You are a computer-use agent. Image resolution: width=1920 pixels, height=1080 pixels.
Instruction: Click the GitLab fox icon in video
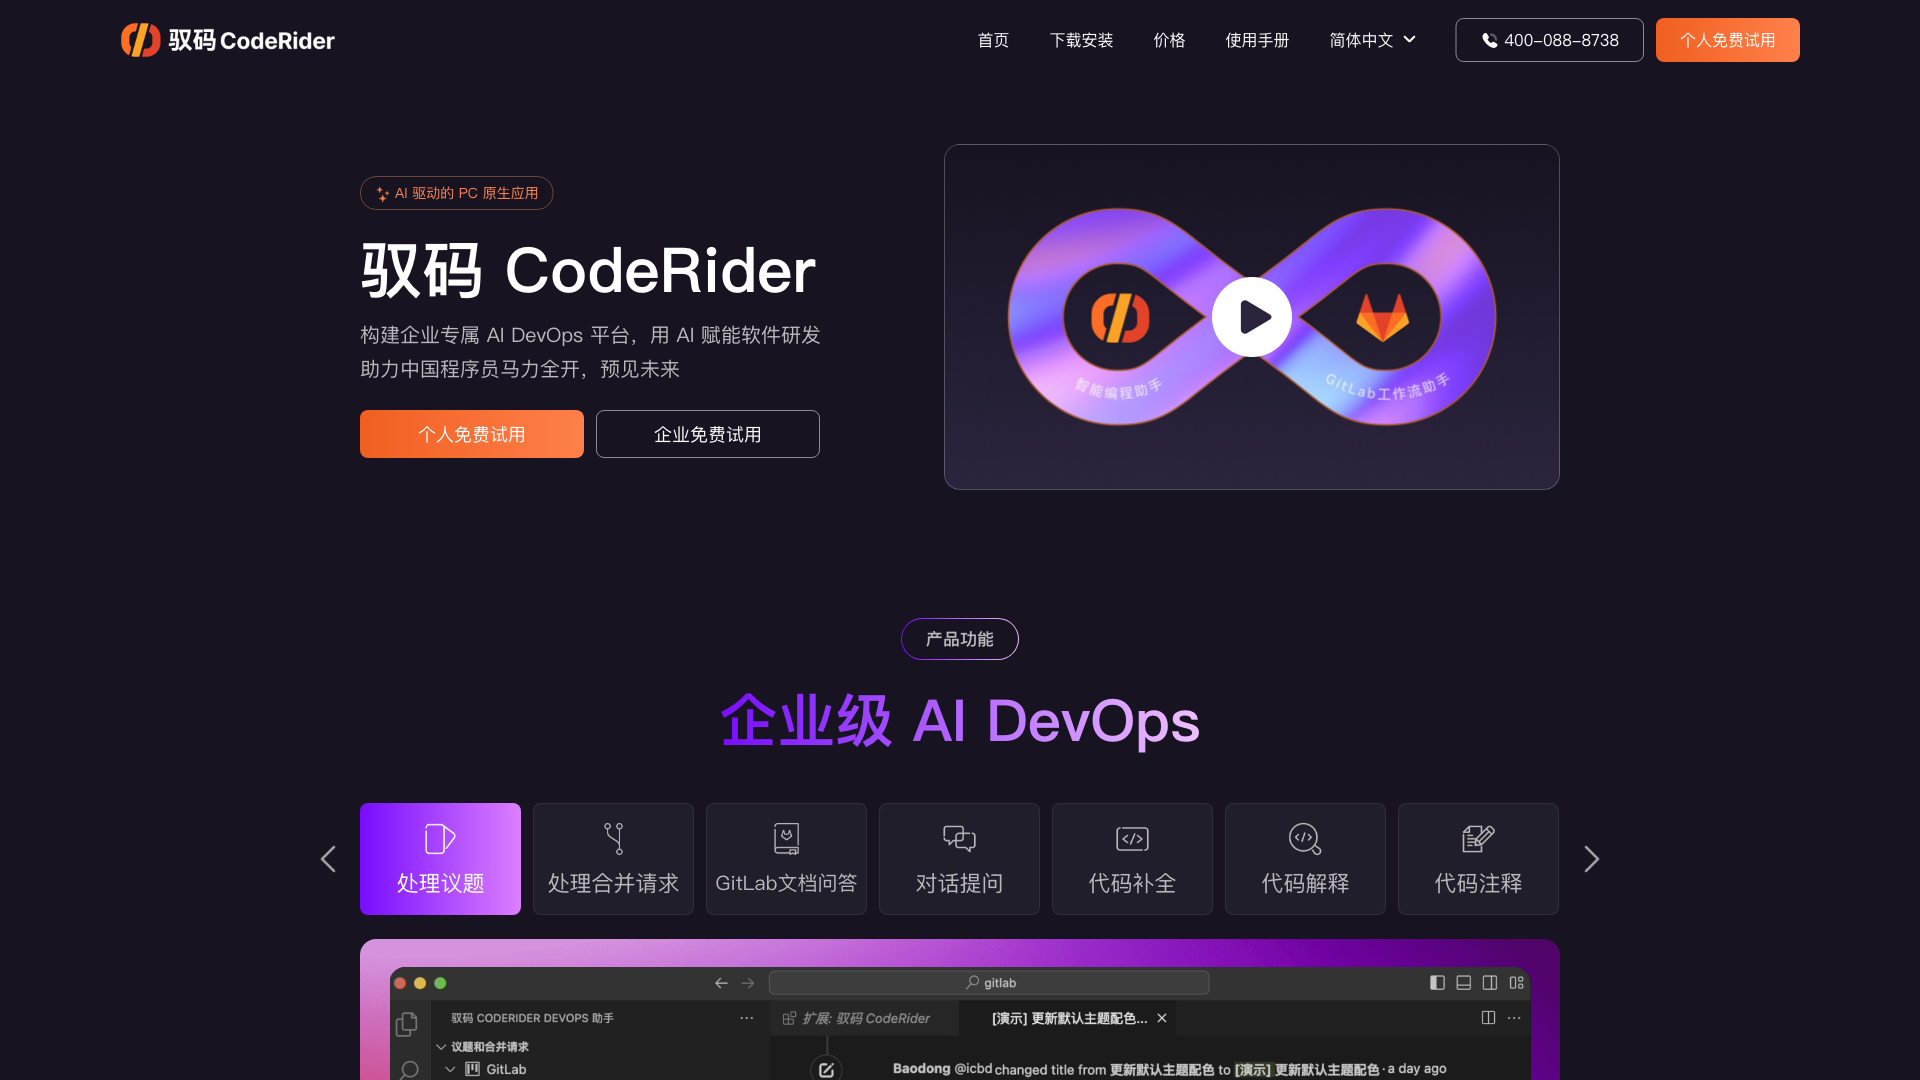(x=1383, y=317)
